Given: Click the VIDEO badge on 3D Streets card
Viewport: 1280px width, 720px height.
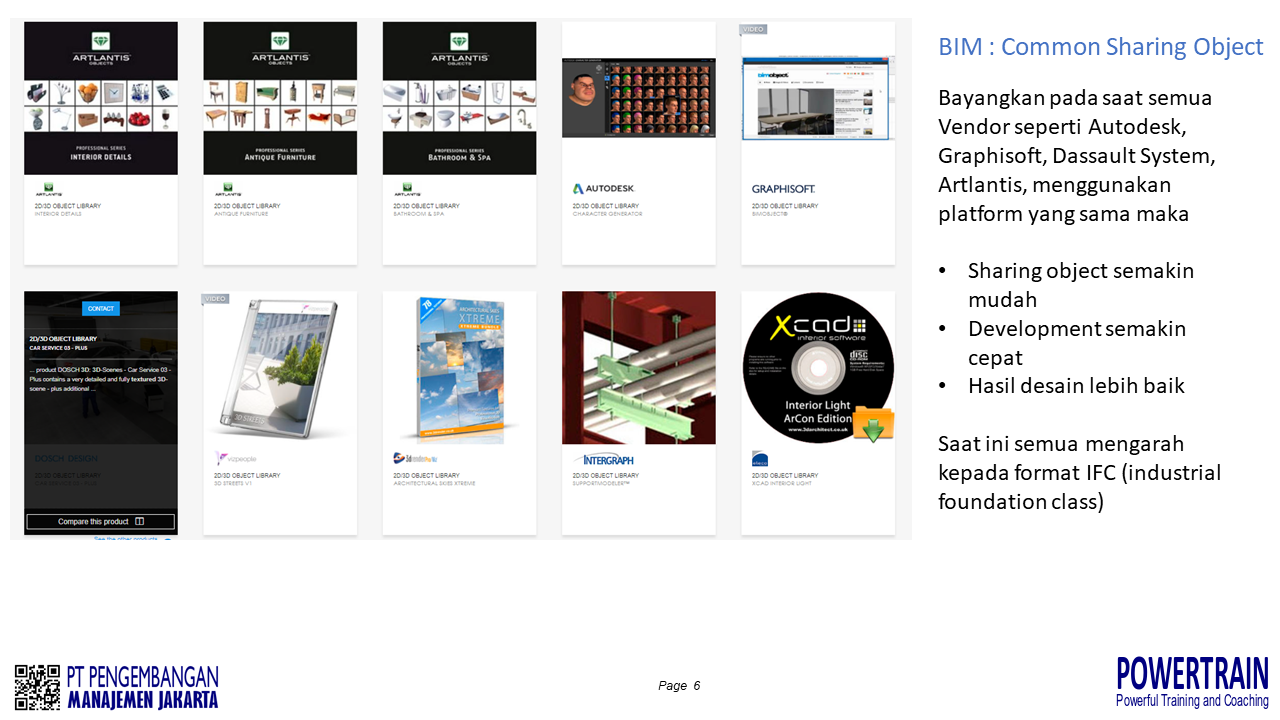Looking at the screenshot, I should pos(216,298).
